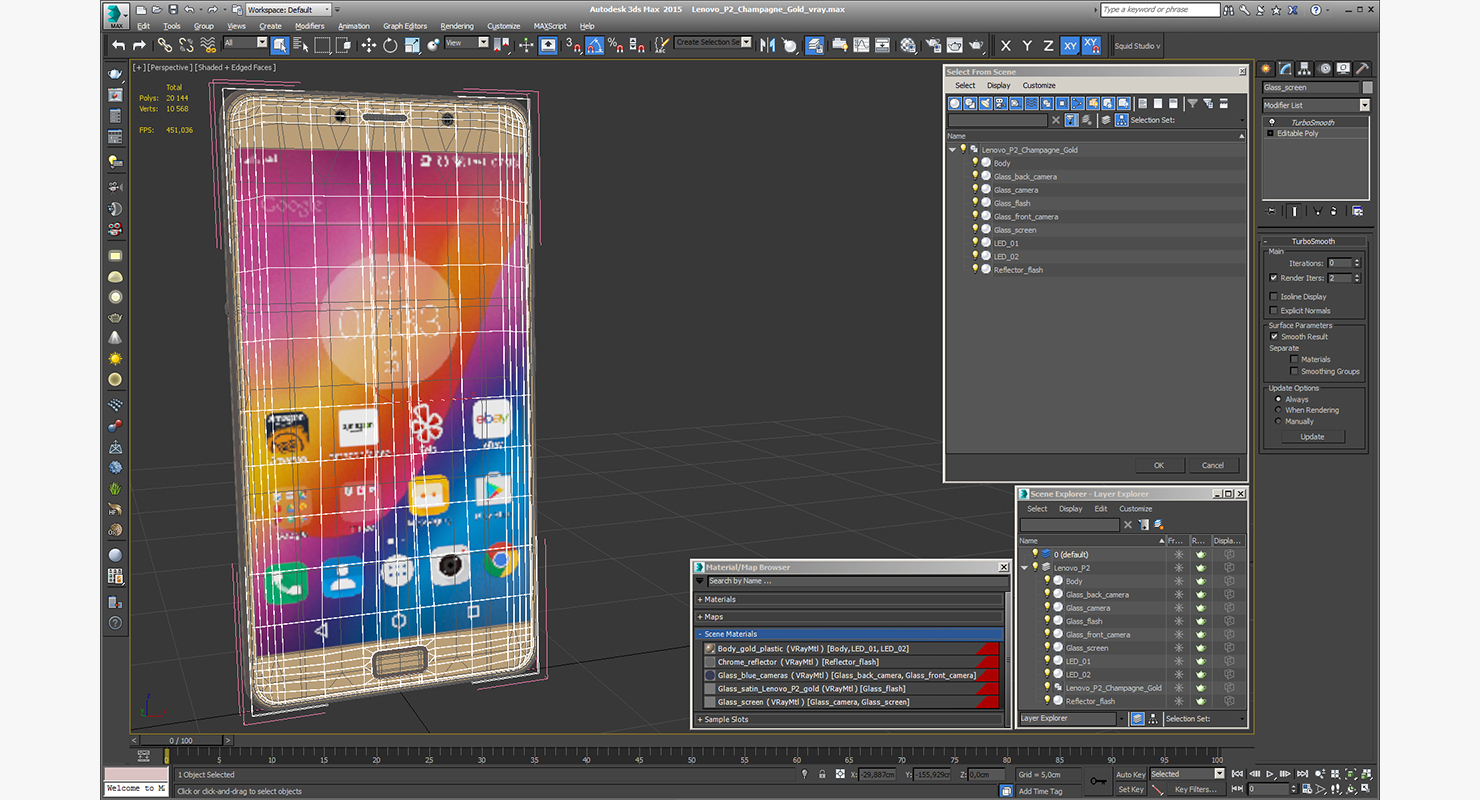Enable the Explicit Normals checkbox

pos(1273,311)
